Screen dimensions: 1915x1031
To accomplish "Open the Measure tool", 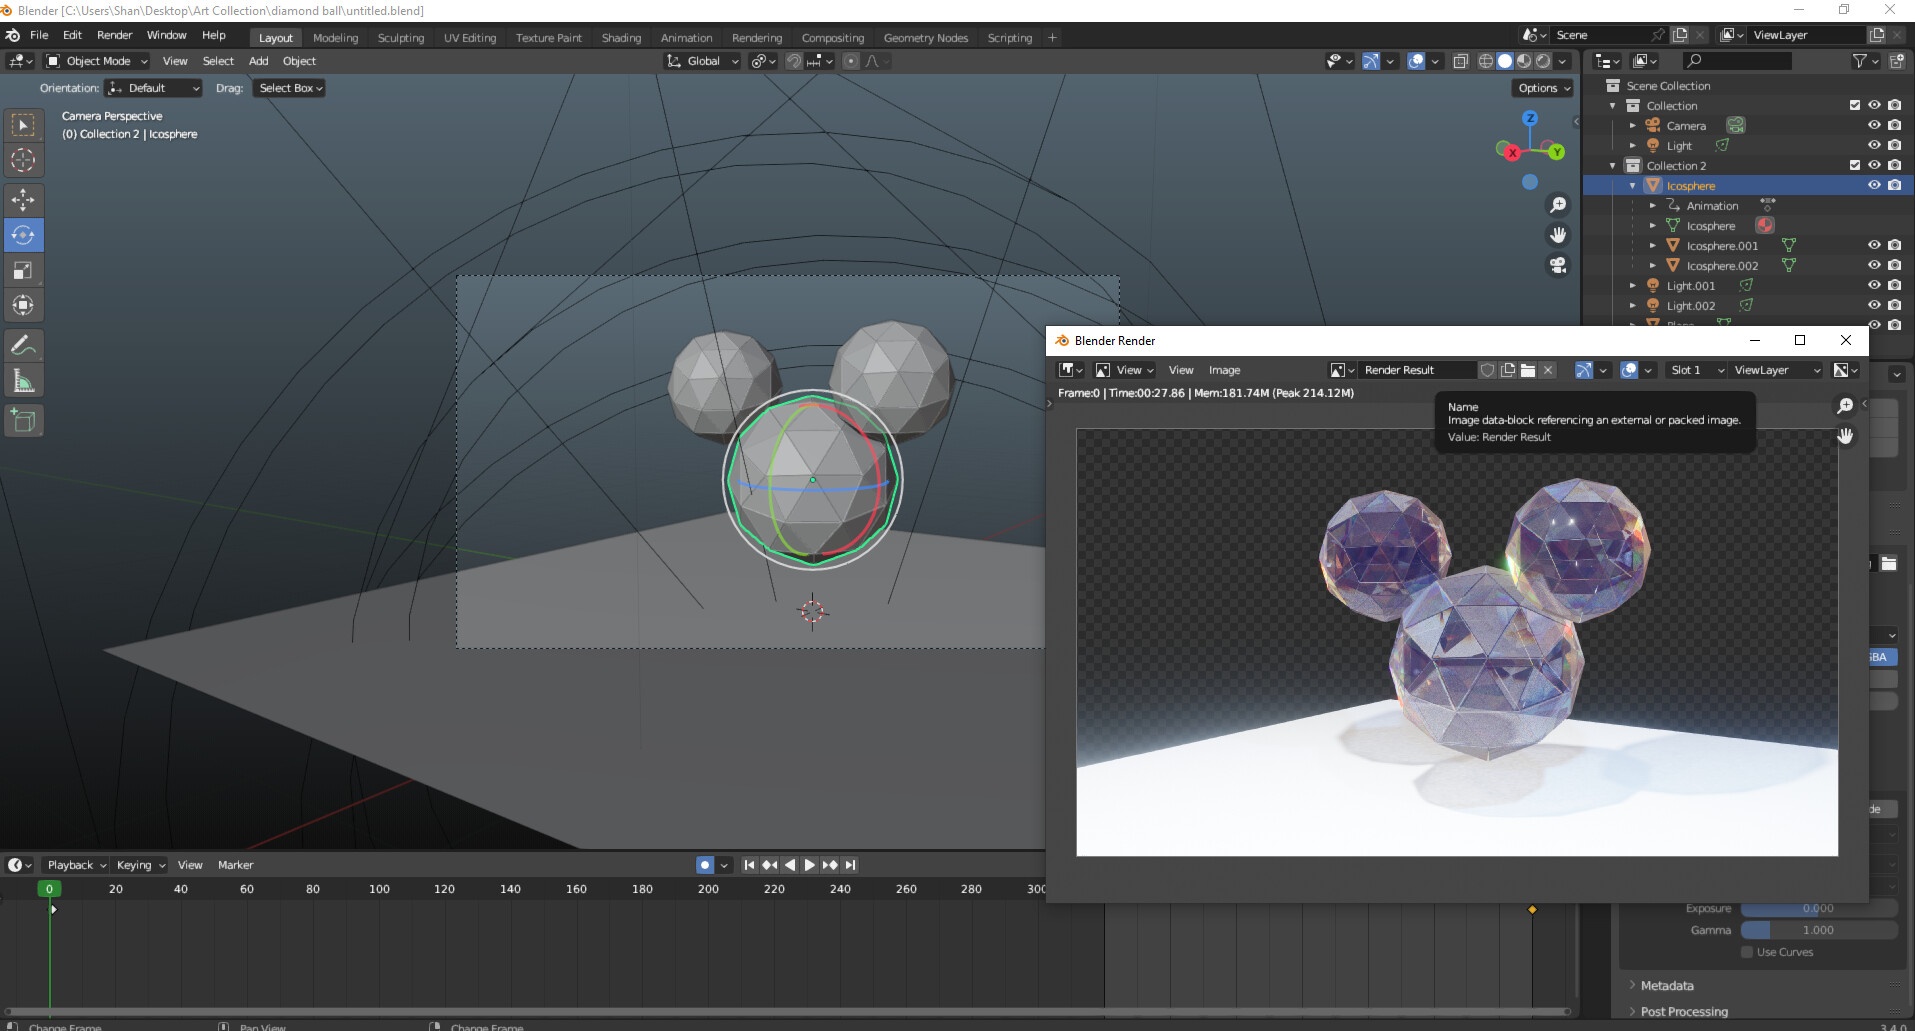I will [24, 379].
